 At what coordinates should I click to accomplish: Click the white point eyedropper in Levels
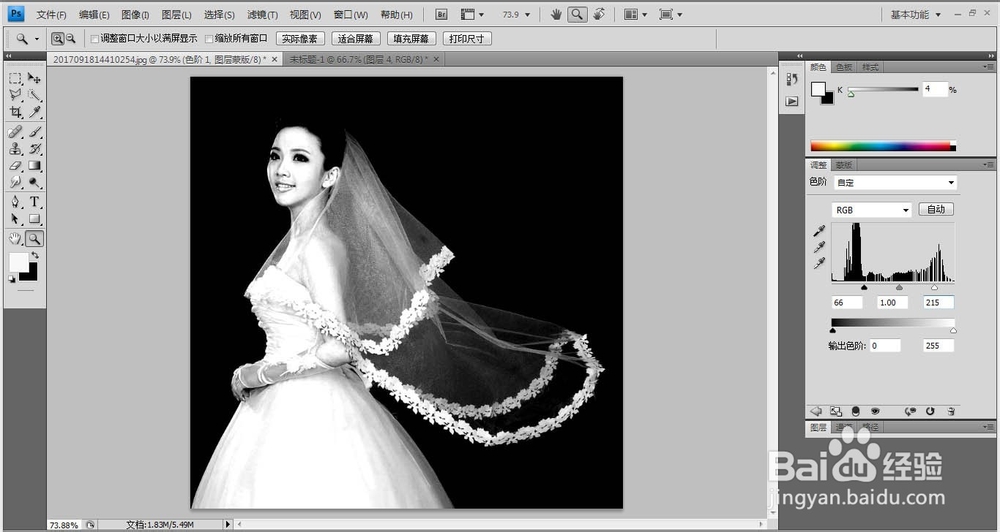pos(820,263)
